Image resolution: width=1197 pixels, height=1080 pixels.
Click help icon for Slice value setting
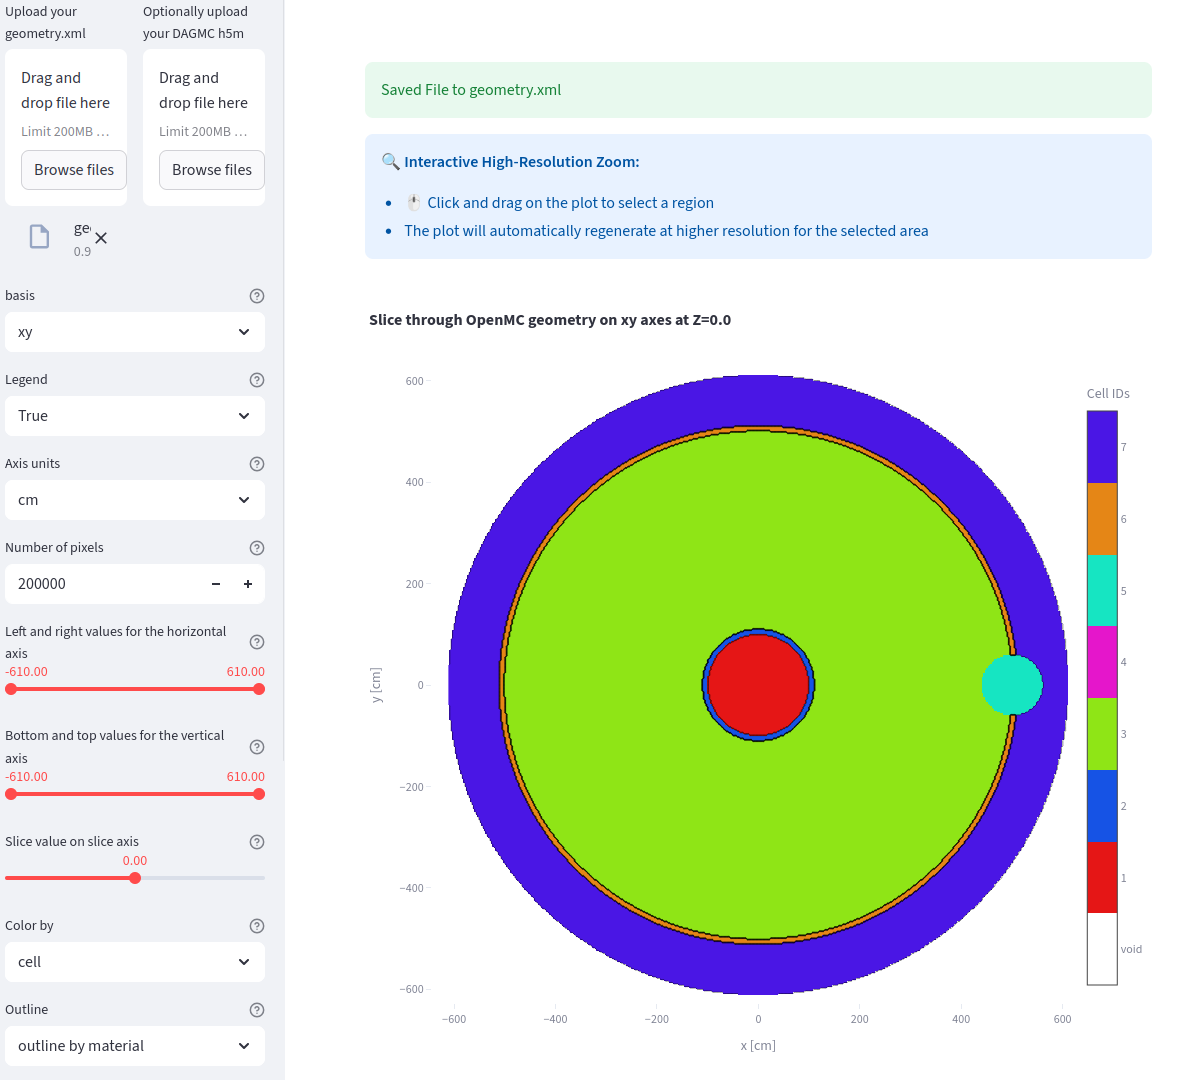click(257, 842)
